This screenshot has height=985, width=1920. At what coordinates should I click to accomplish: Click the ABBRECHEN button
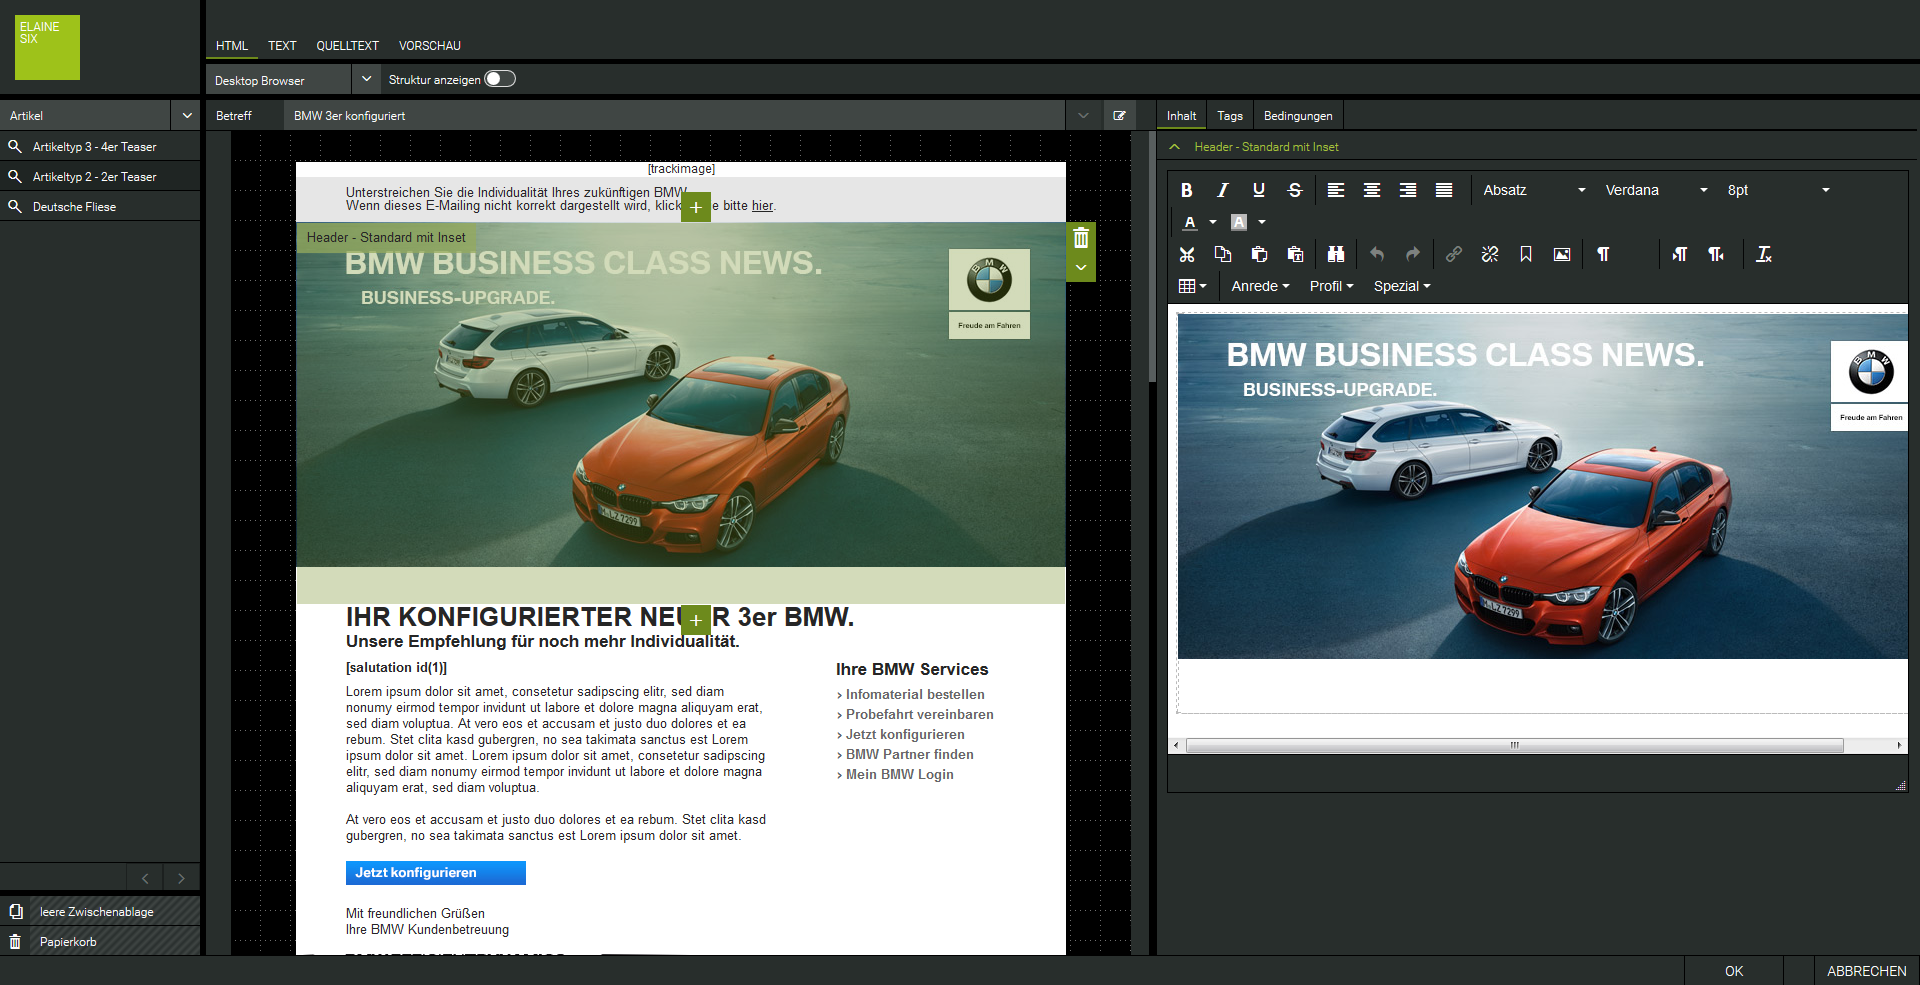[x=1866, y=971]
